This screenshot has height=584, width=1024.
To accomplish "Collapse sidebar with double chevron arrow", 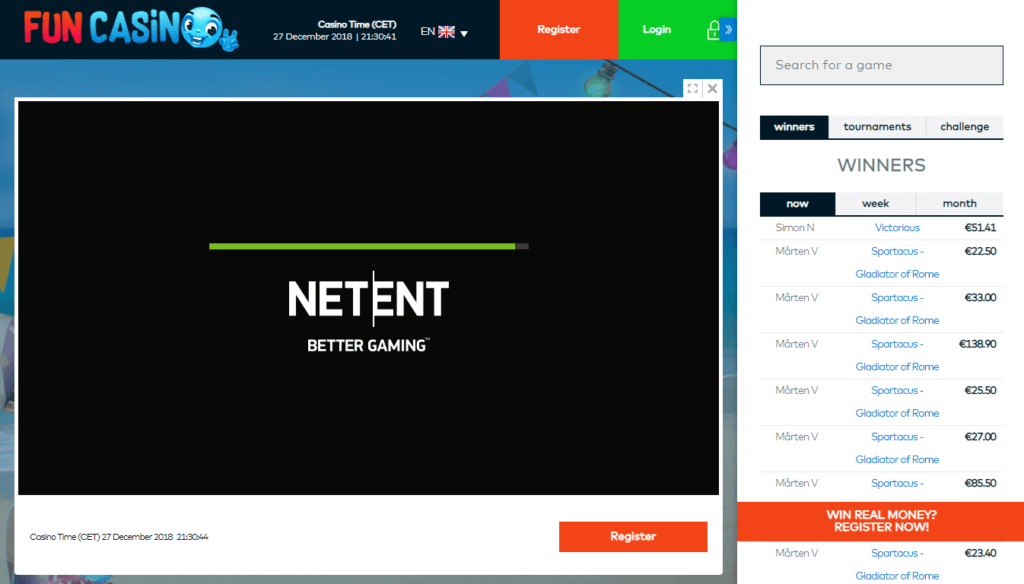I will [x=728, y=29].
